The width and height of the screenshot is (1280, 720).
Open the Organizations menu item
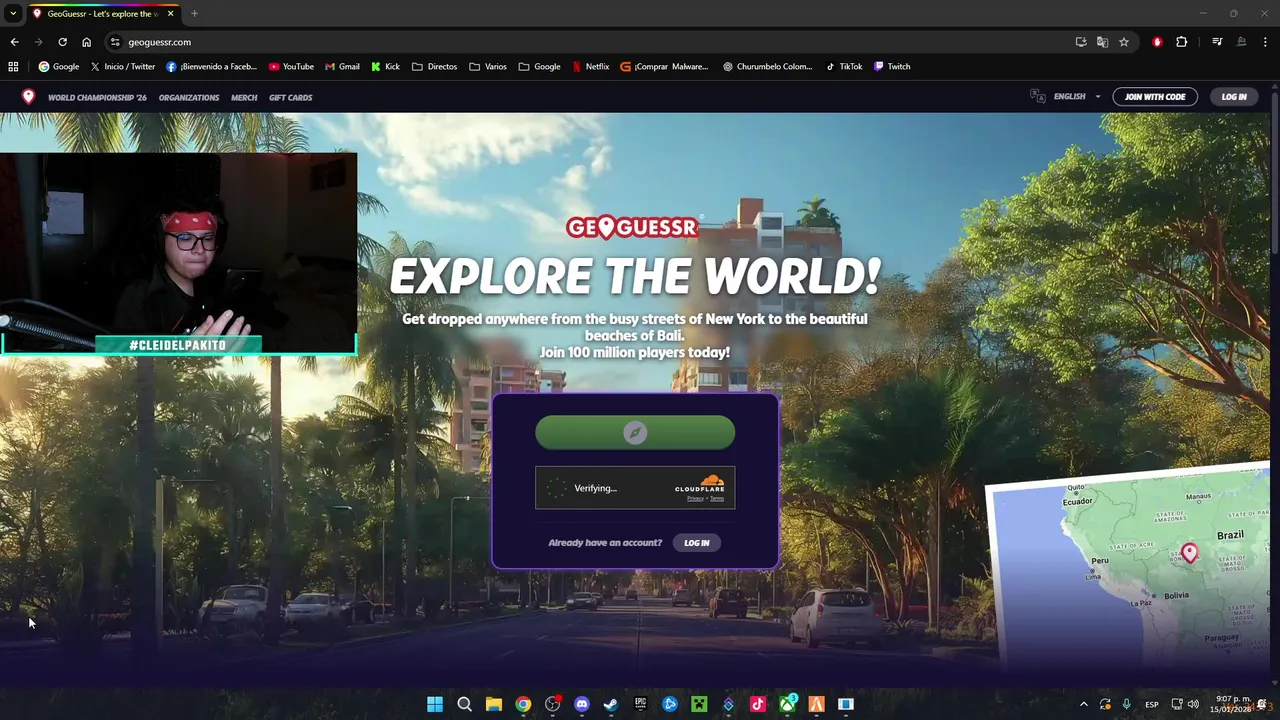(x=189, y=97)
